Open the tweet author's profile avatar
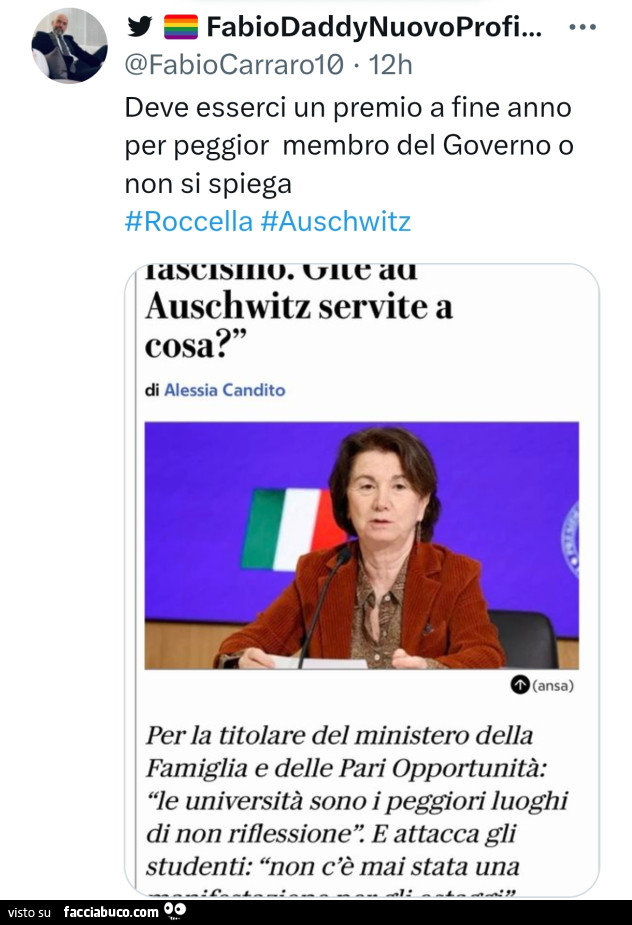Image resolution: width=632 pixels, height=925 pixels. click(x=69, y=46)
